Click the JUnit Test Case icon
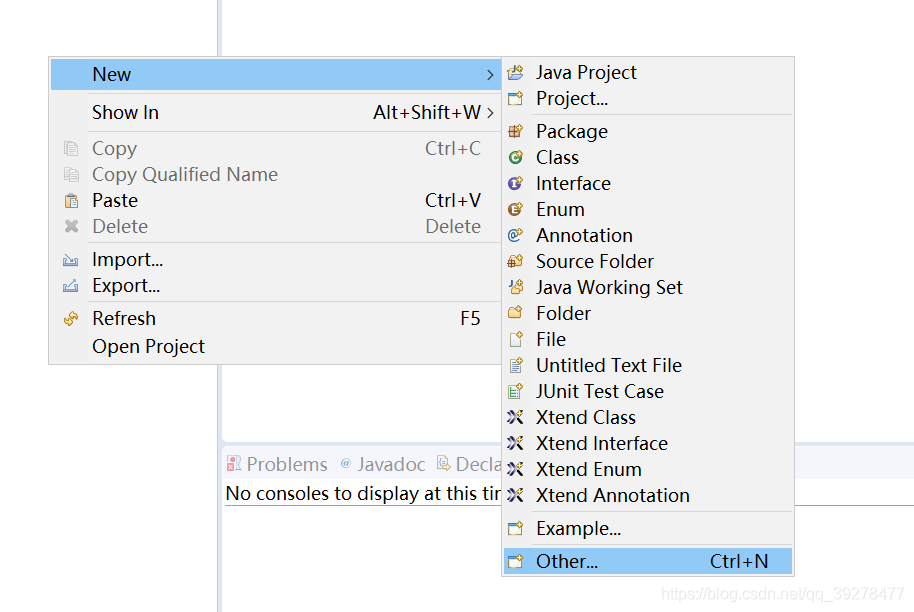 (x=515, y=391)
